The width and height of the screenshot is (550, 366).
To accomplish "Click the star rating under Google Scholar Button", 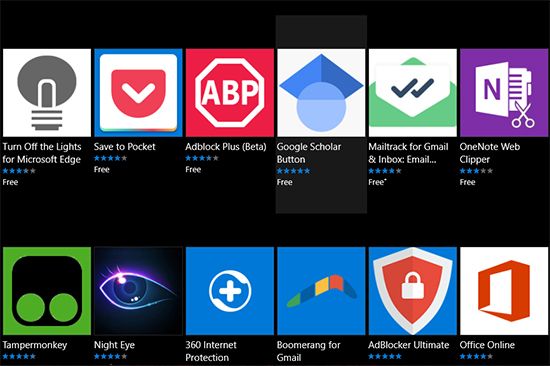I will point(294,171).
